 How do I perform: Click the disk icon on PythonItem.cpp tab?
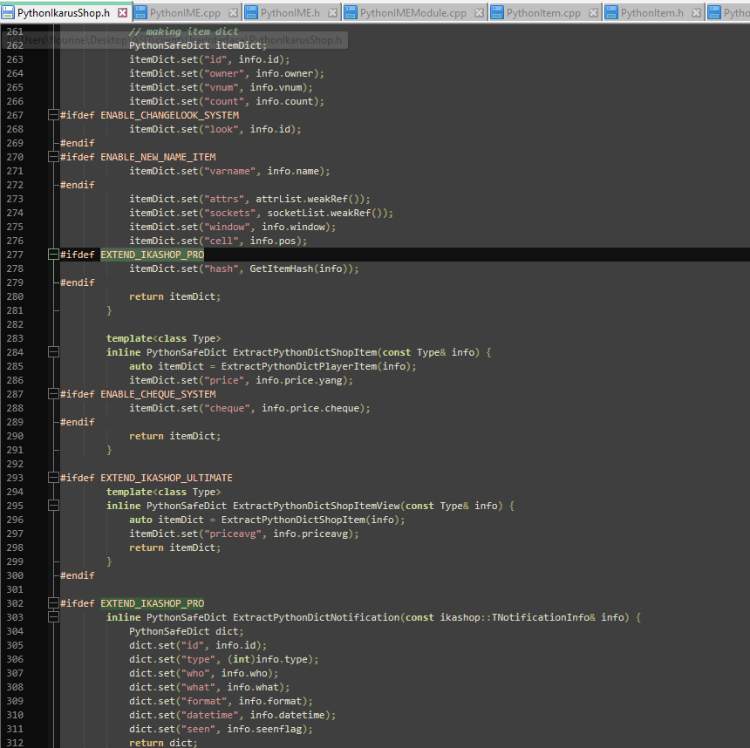click(x=497, y=13)
